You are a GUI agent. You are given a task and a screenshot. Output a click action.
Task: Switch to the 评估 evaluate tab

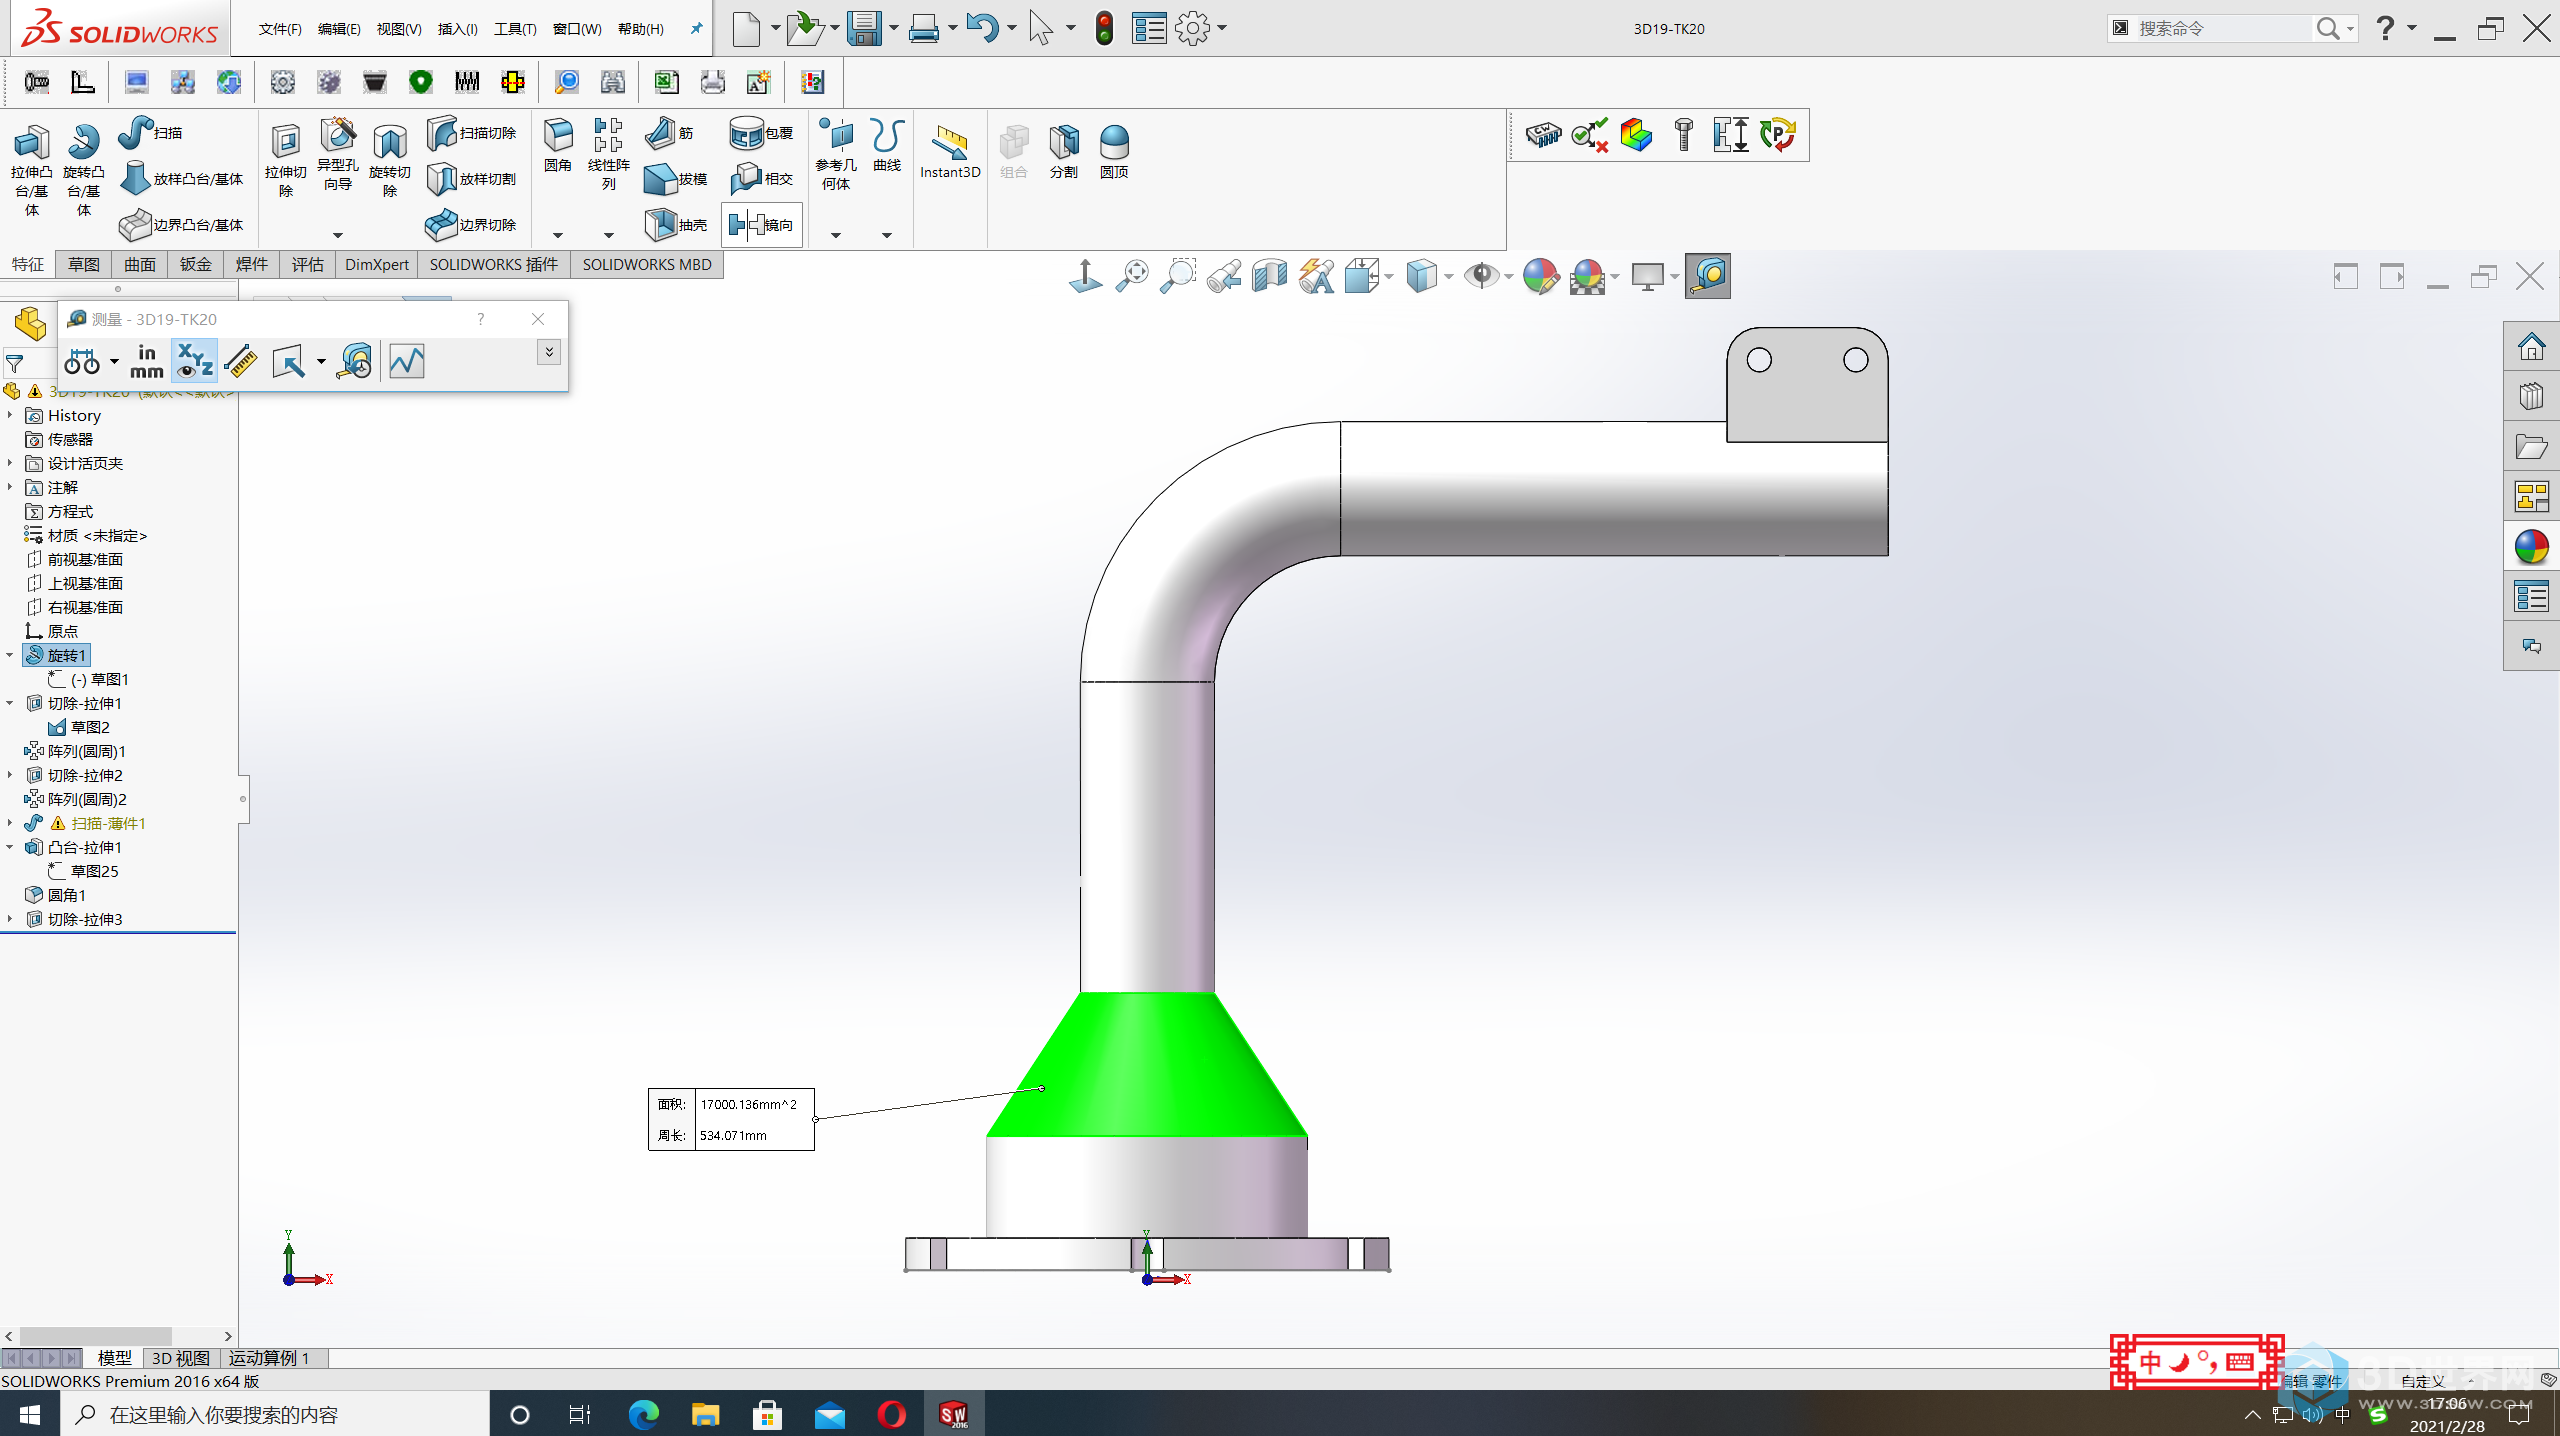coord(307,264)
